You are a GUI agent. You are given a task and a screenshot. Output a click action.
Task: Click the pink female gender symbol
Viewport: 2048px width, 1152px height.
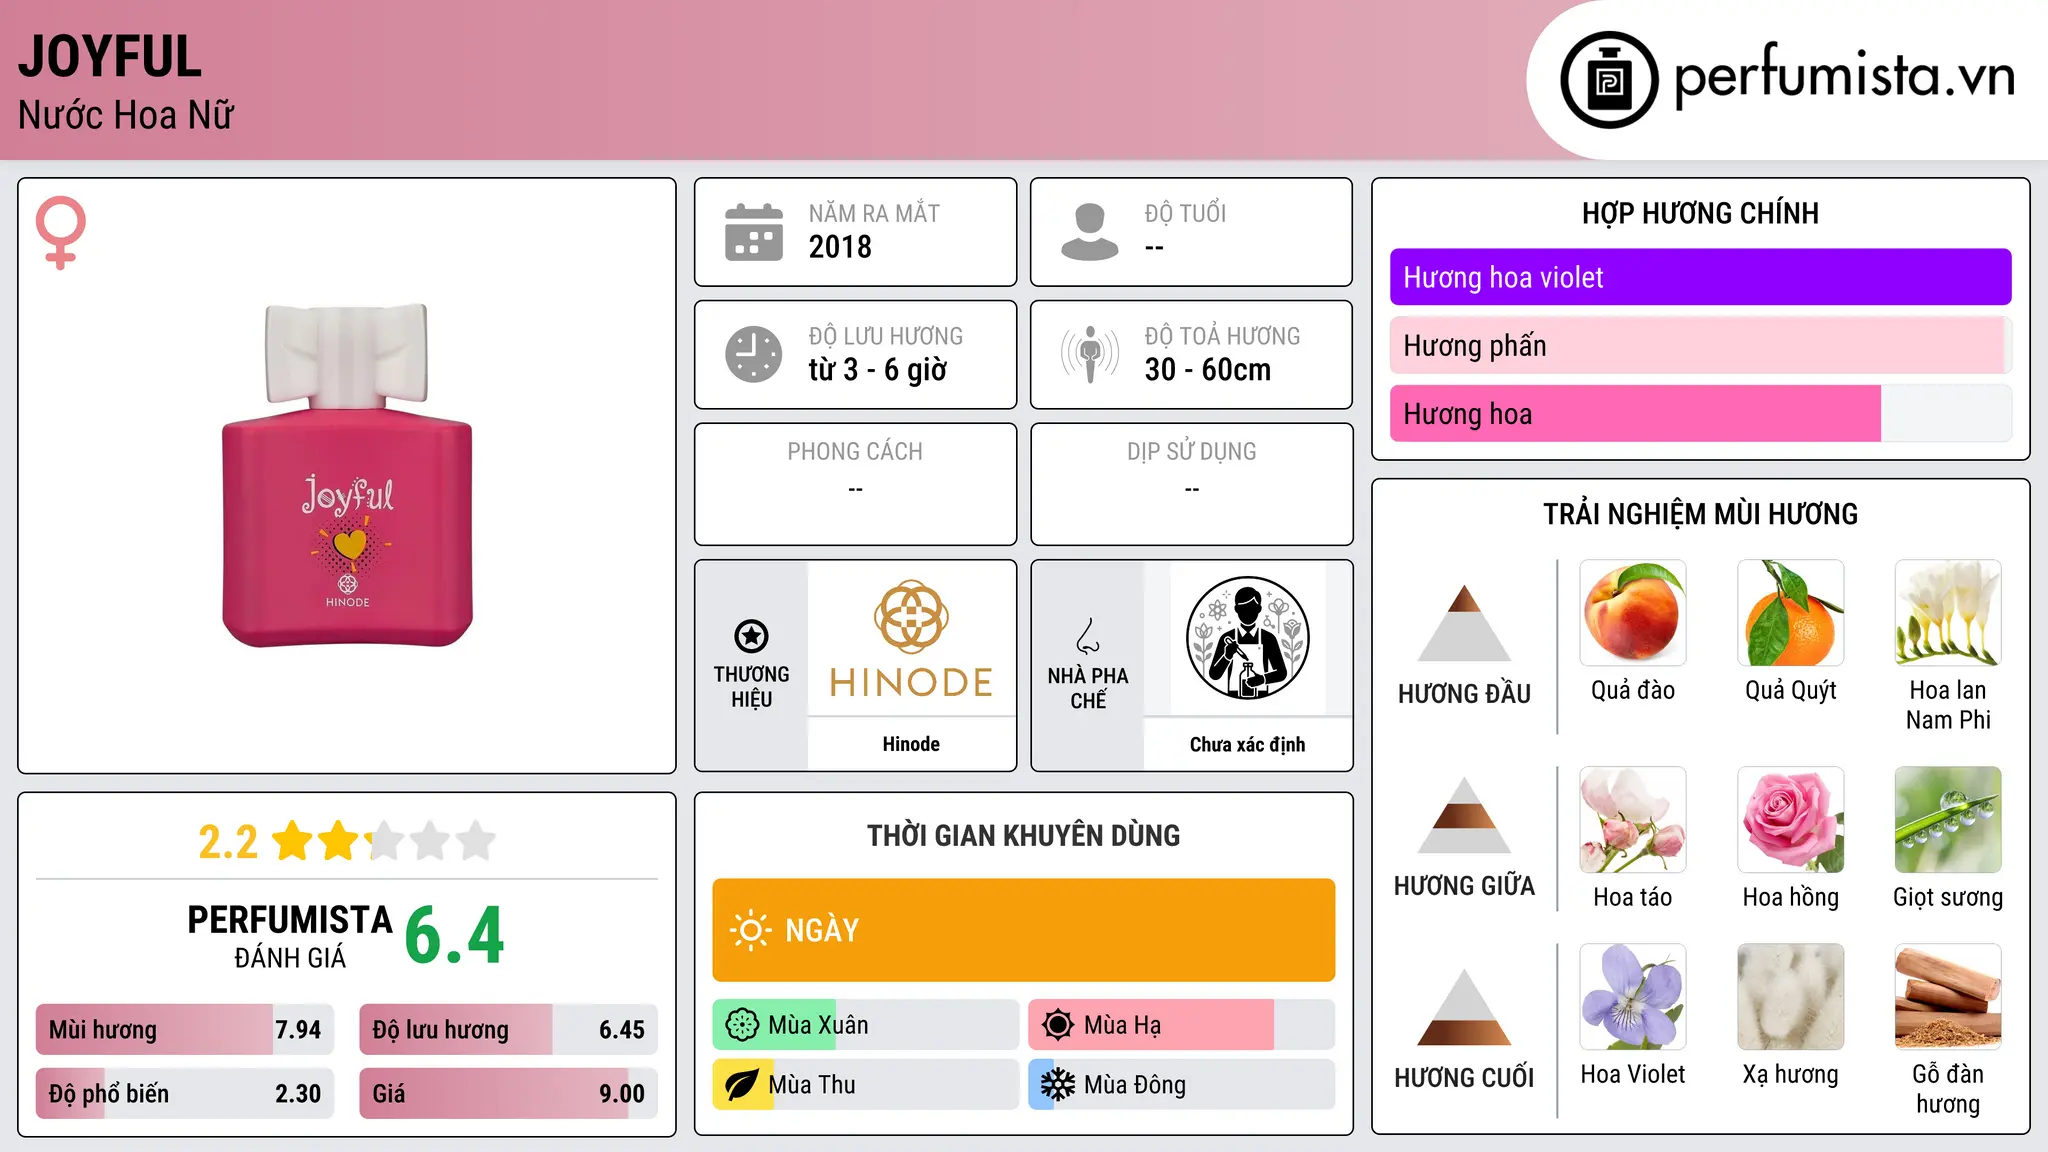(x=61, y=232)
